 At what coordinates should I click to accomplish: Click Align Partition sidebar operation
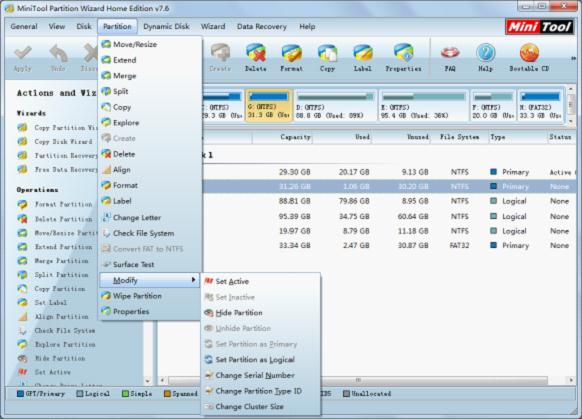pyautogui.click(x=53, y=317)
